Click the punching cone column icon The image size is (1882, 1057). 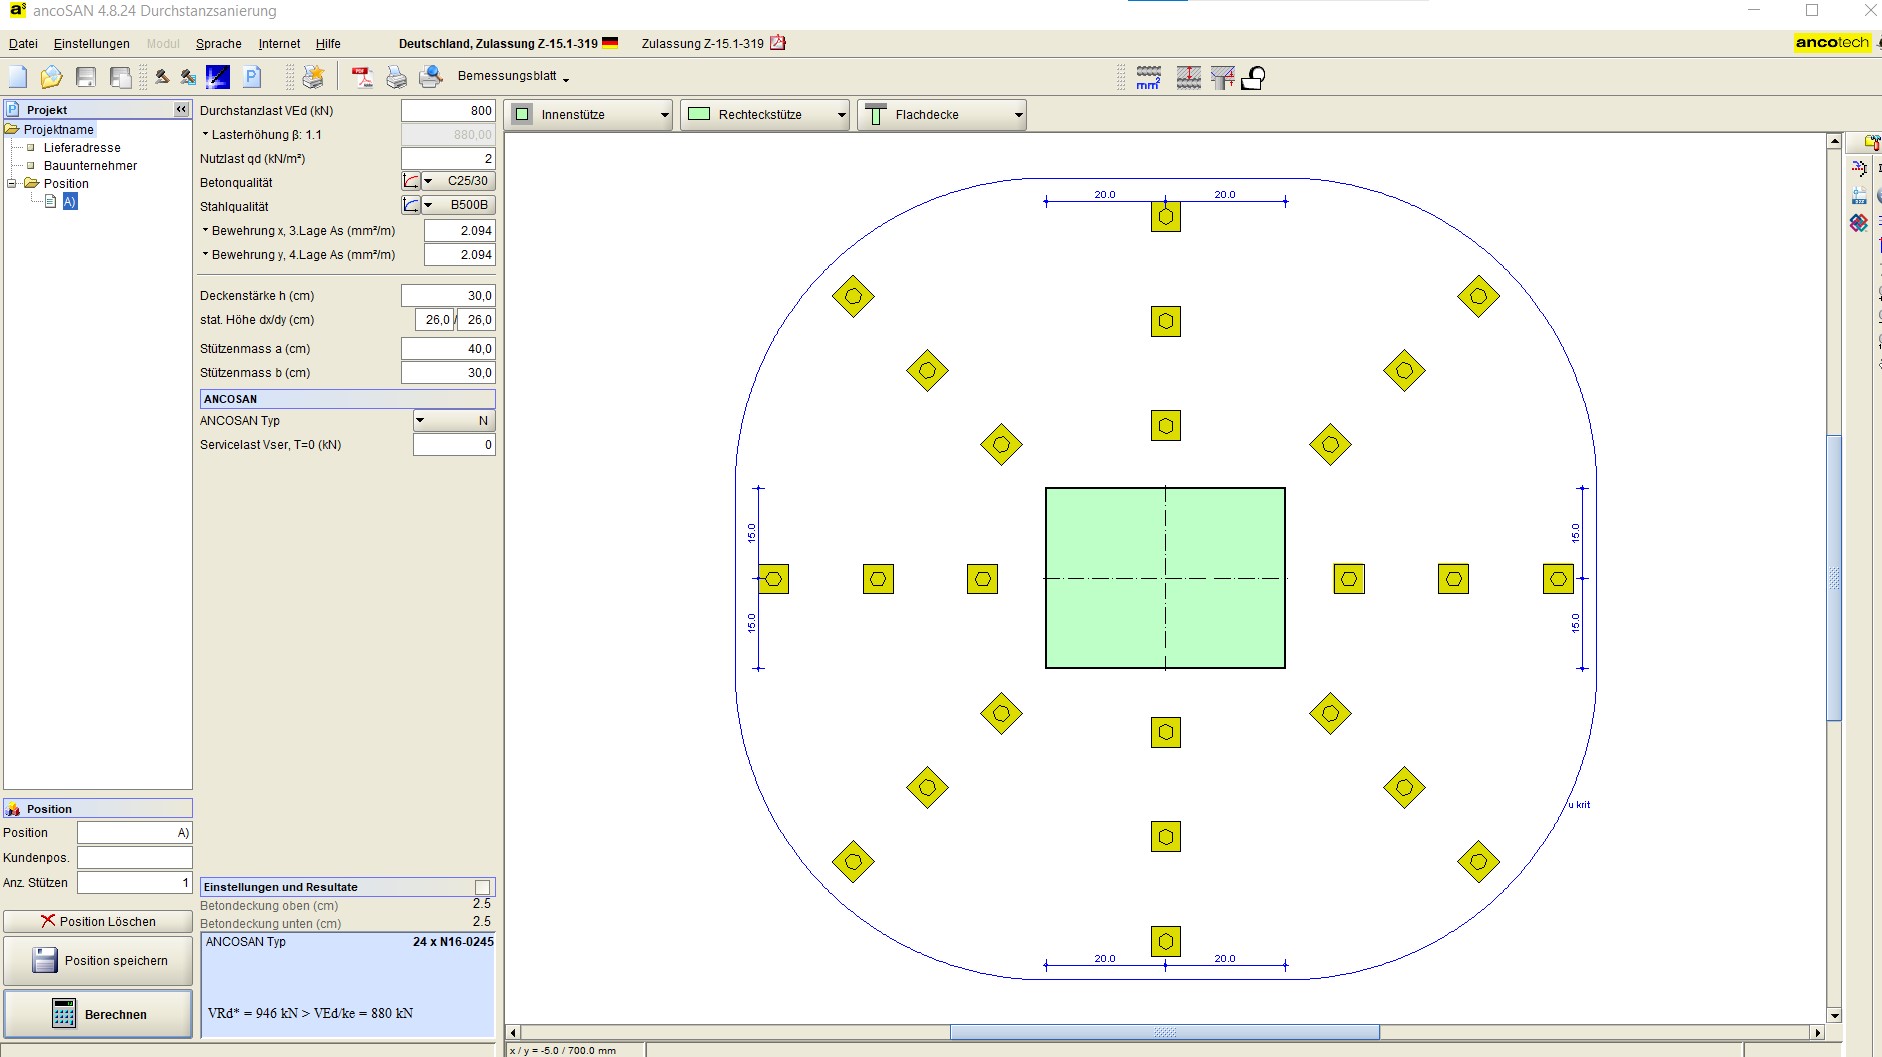point(1222,78)
